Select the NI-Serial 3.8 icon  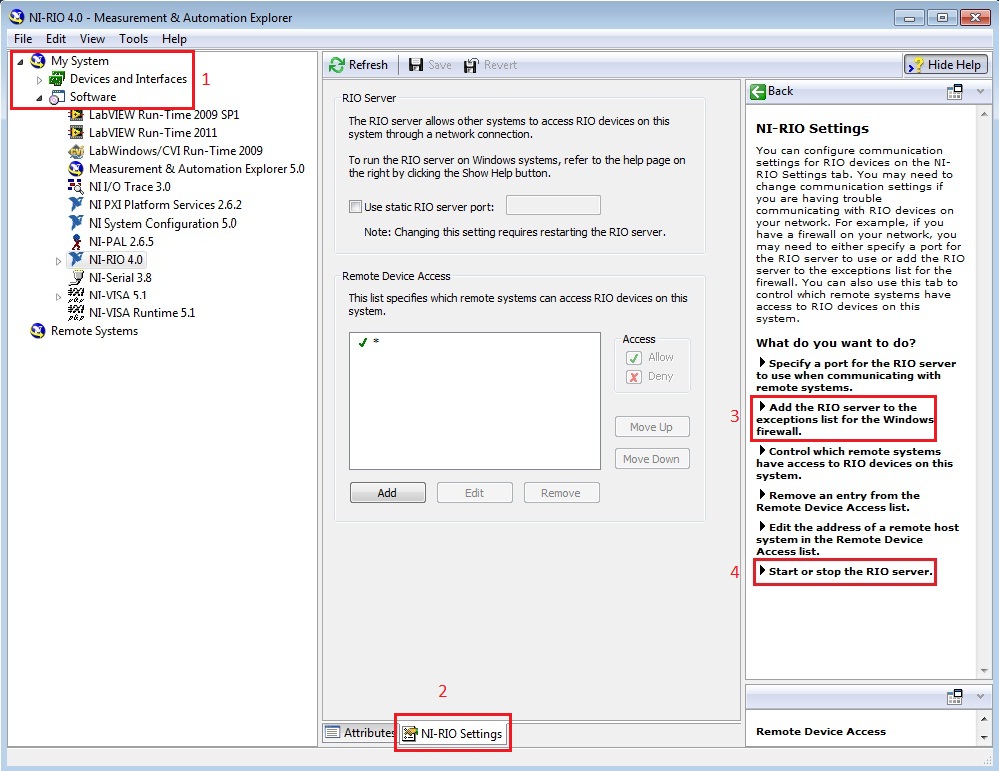76,277
